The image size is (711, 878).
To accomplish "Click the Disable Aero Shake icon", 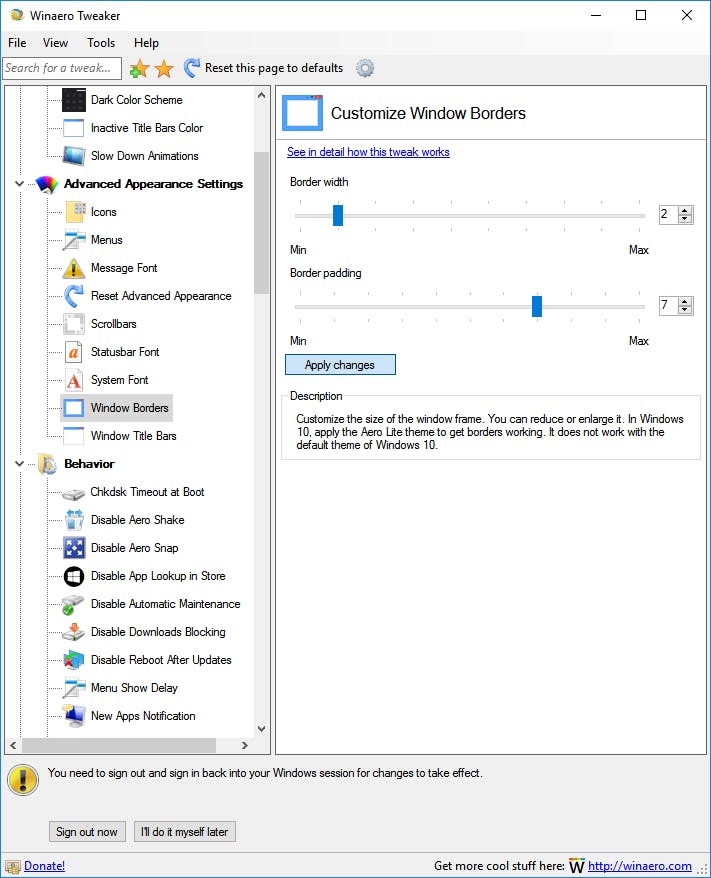I will click(74, 520).
